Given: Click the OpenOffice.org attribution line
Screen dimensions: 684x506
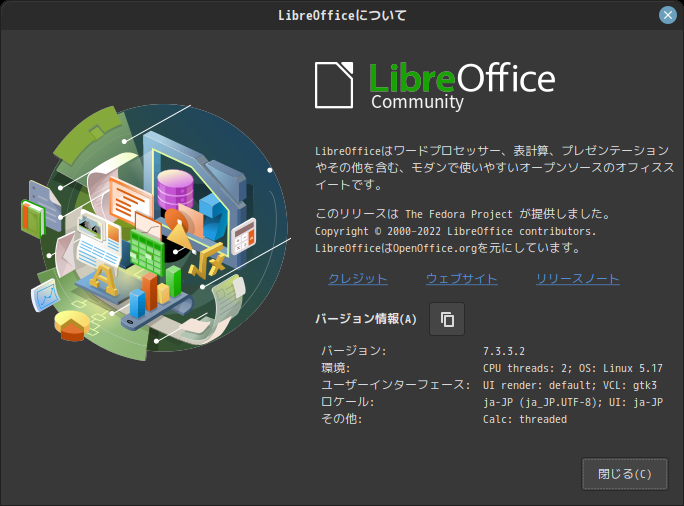Looking at the screenshot, I should (x=448, y=248).
